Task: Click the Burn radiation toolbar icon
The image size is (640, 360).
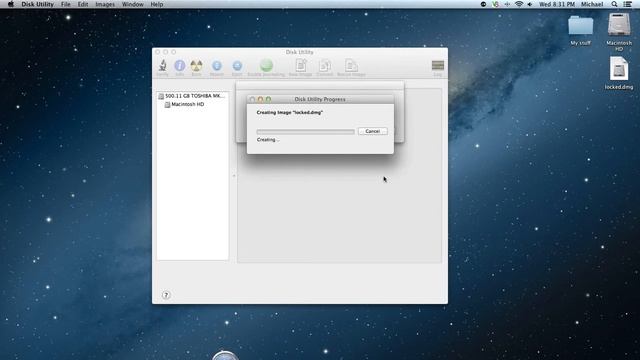Action: pos(196,66)
